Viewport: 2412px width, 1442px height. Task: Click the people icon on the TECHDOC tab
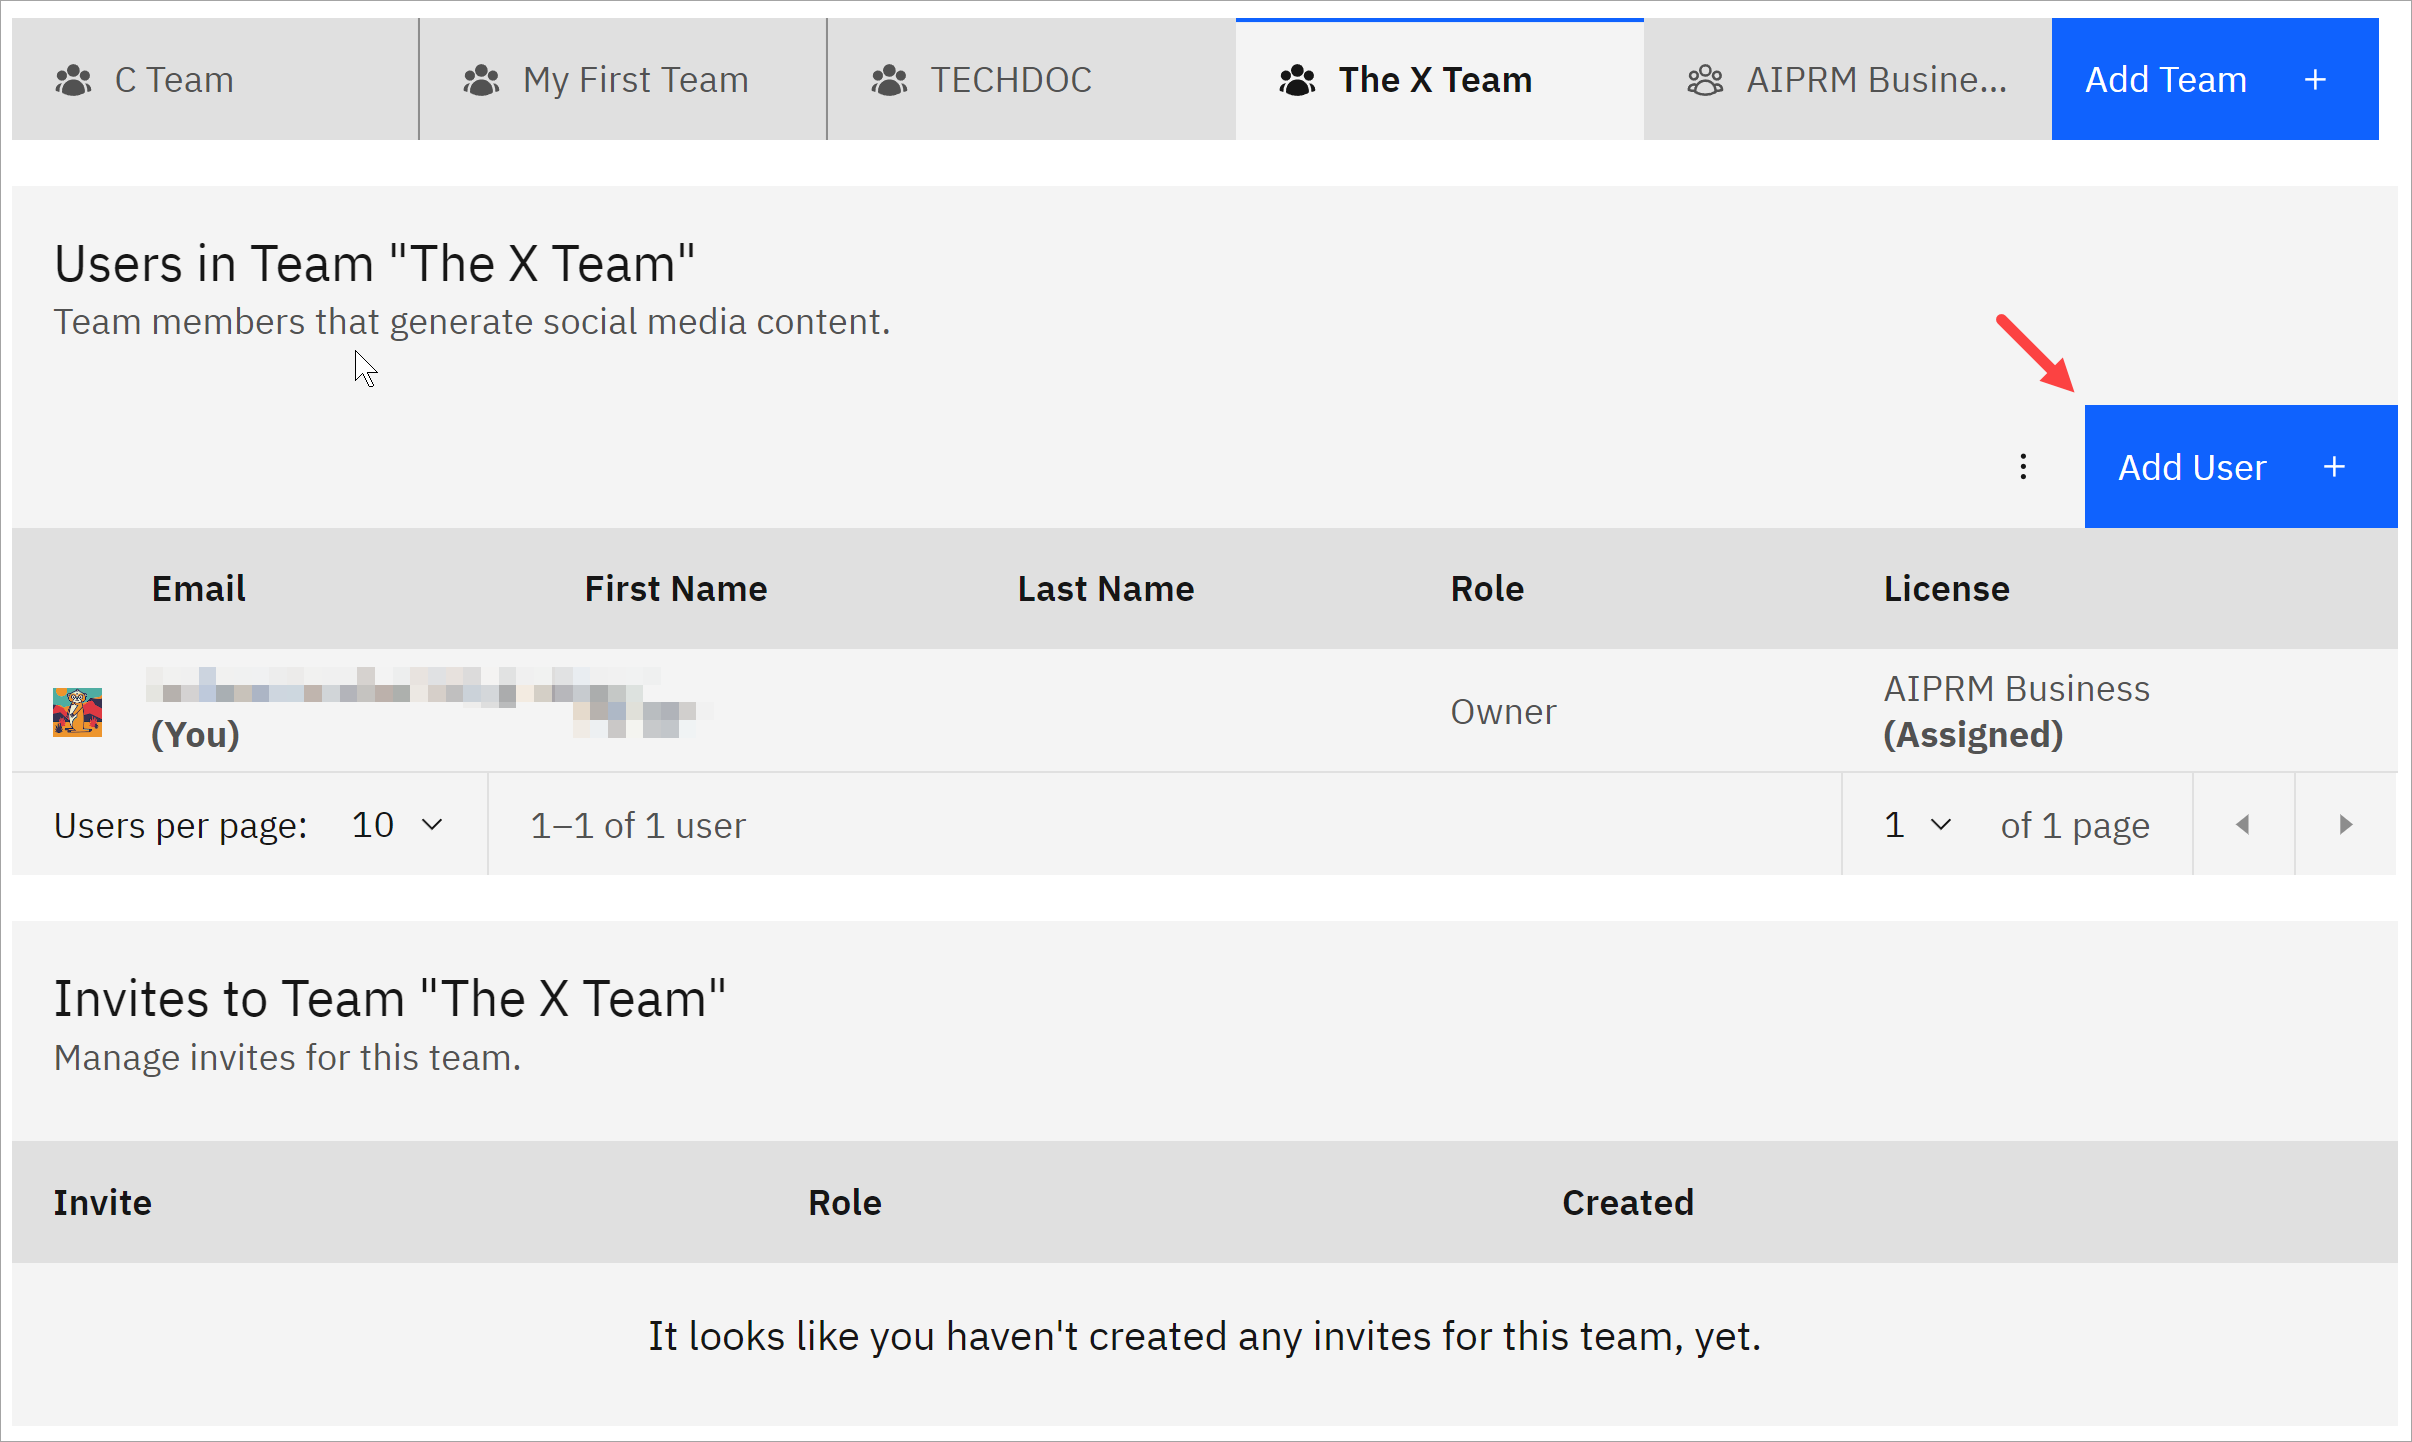[888, 79]
